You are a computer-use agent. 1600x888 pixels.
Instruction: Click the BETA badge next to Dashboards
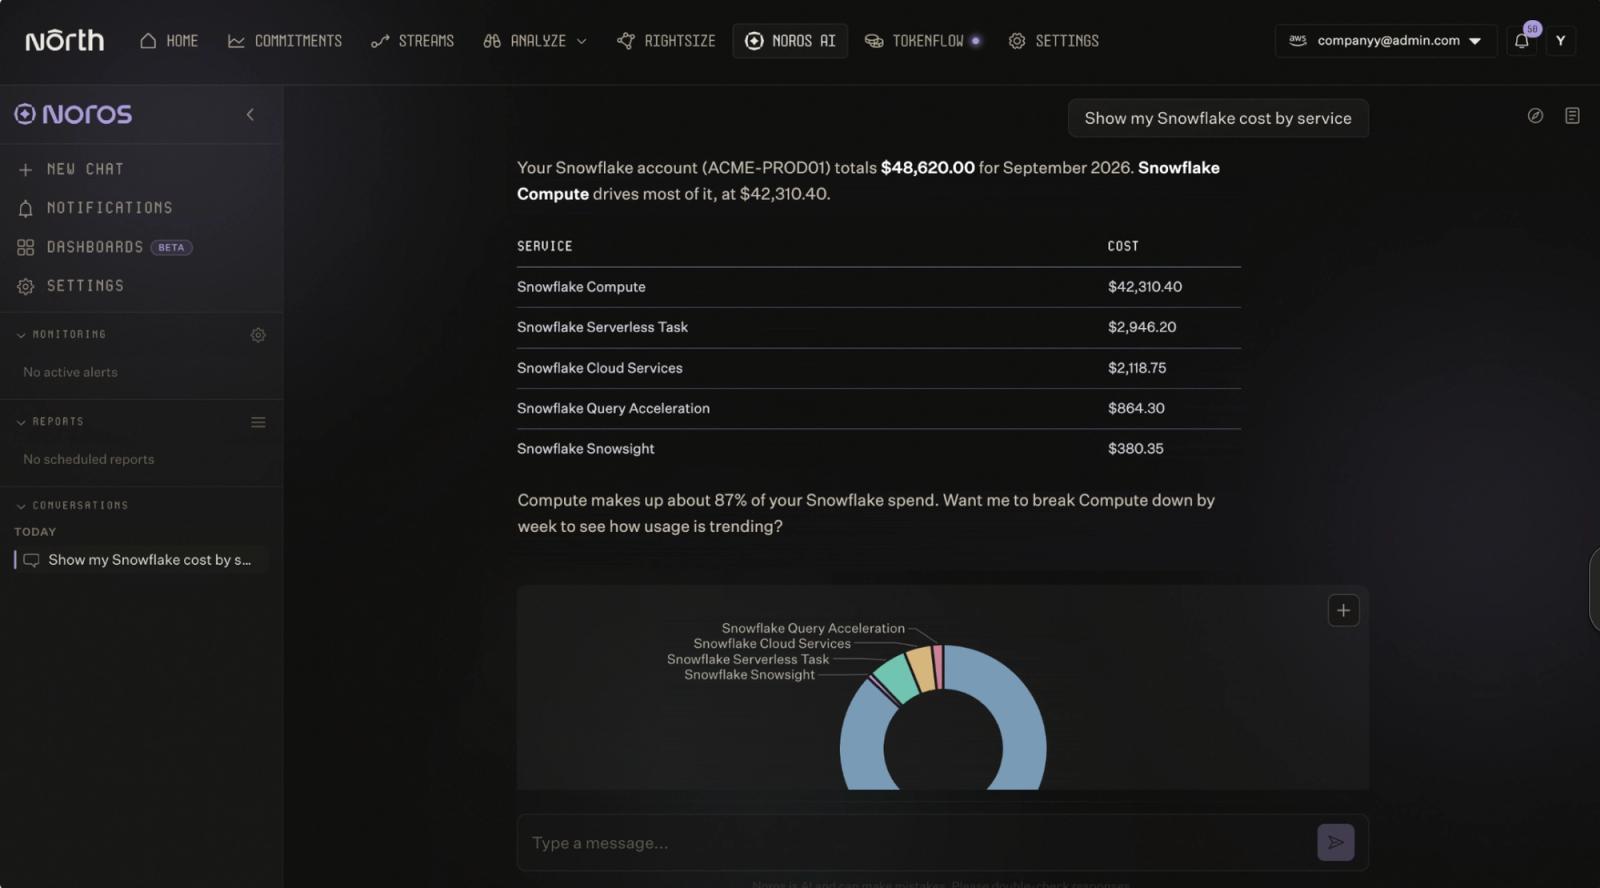coord(171,247)
